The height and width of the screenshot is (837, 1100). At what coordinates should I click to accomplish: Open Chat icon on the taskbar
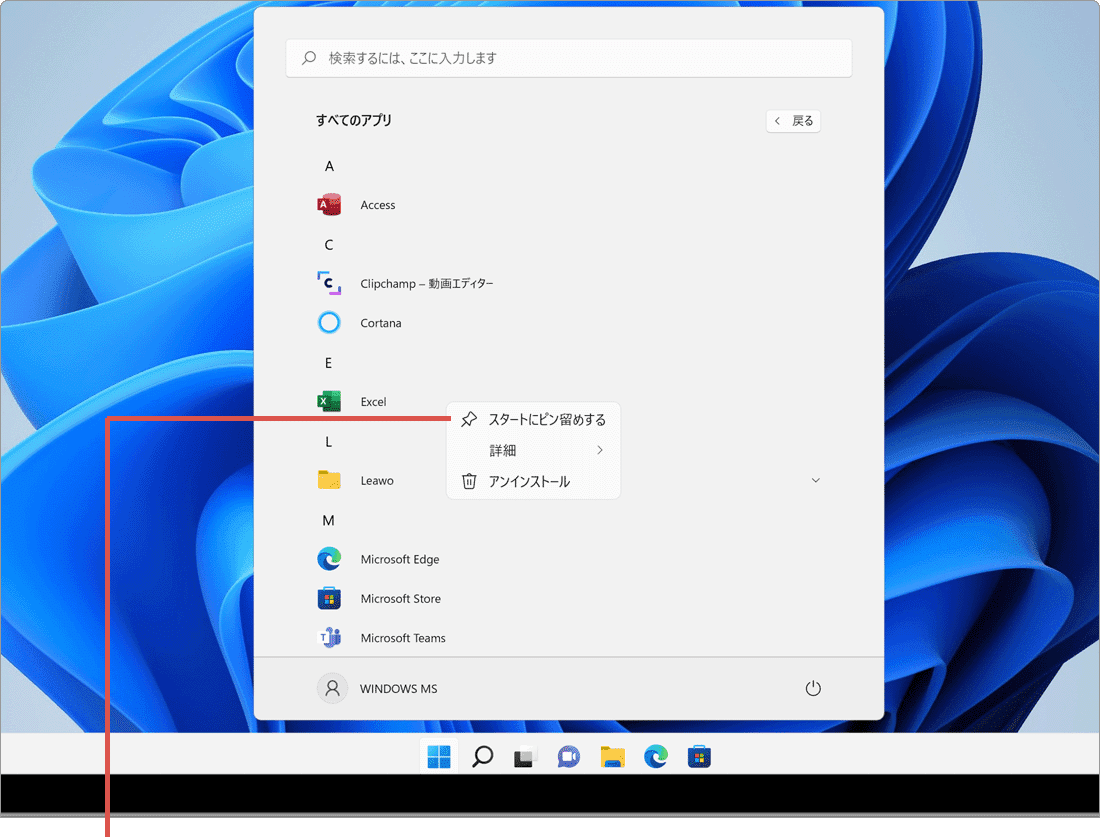(569, 757)
